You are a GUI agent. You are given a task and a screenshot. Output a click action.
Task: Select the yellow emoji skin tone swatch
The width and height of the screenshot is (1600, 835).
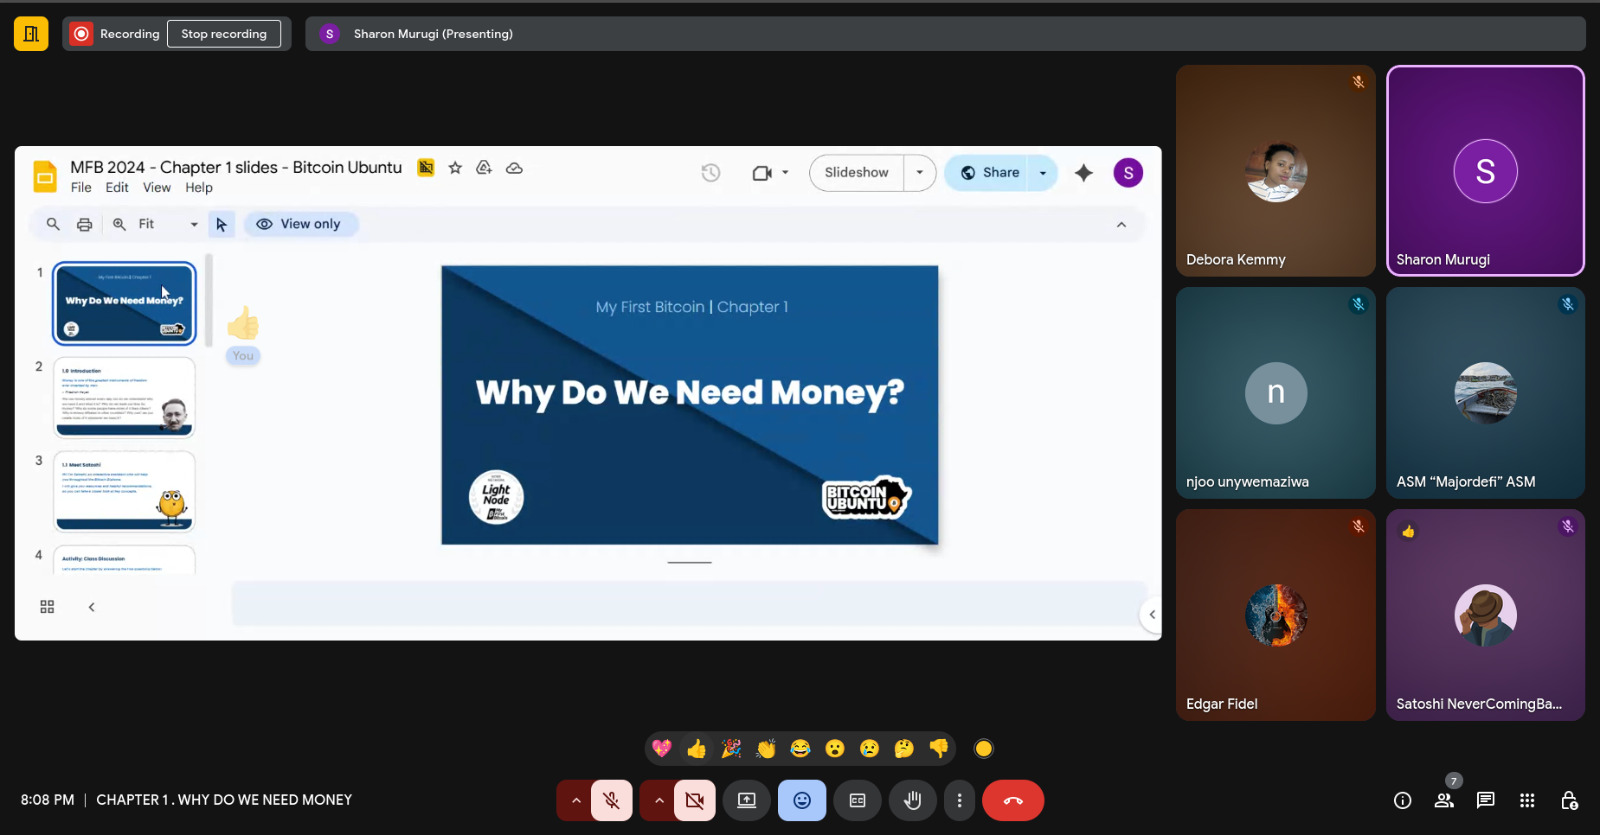(984, 748)
